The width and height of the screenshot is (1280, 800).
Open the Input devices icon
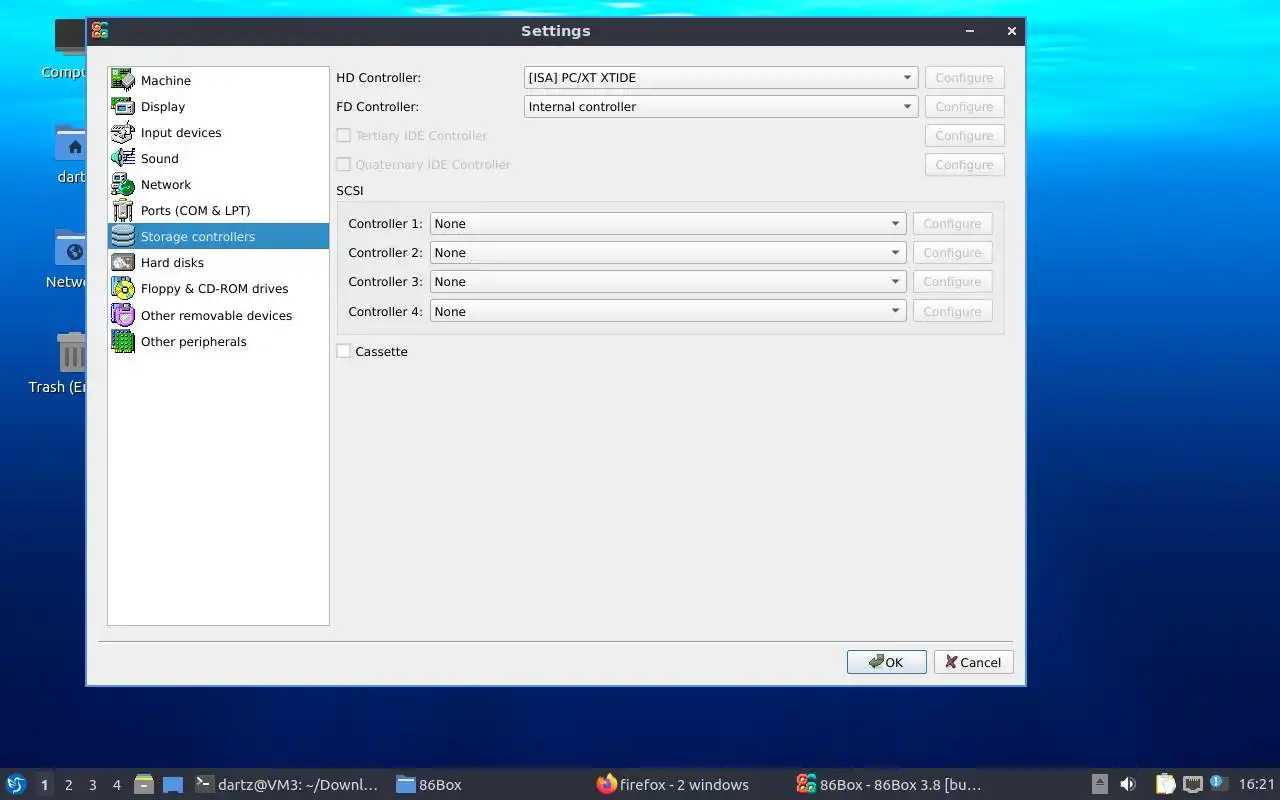123,132
